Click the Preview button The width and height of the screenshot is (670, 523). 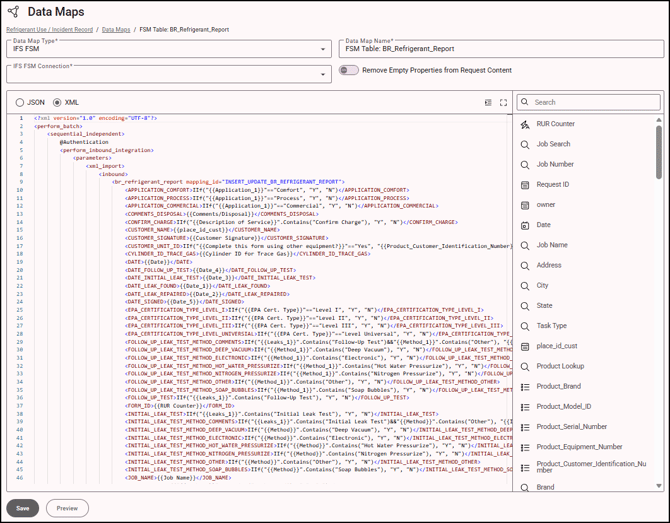tap(67, 508)
